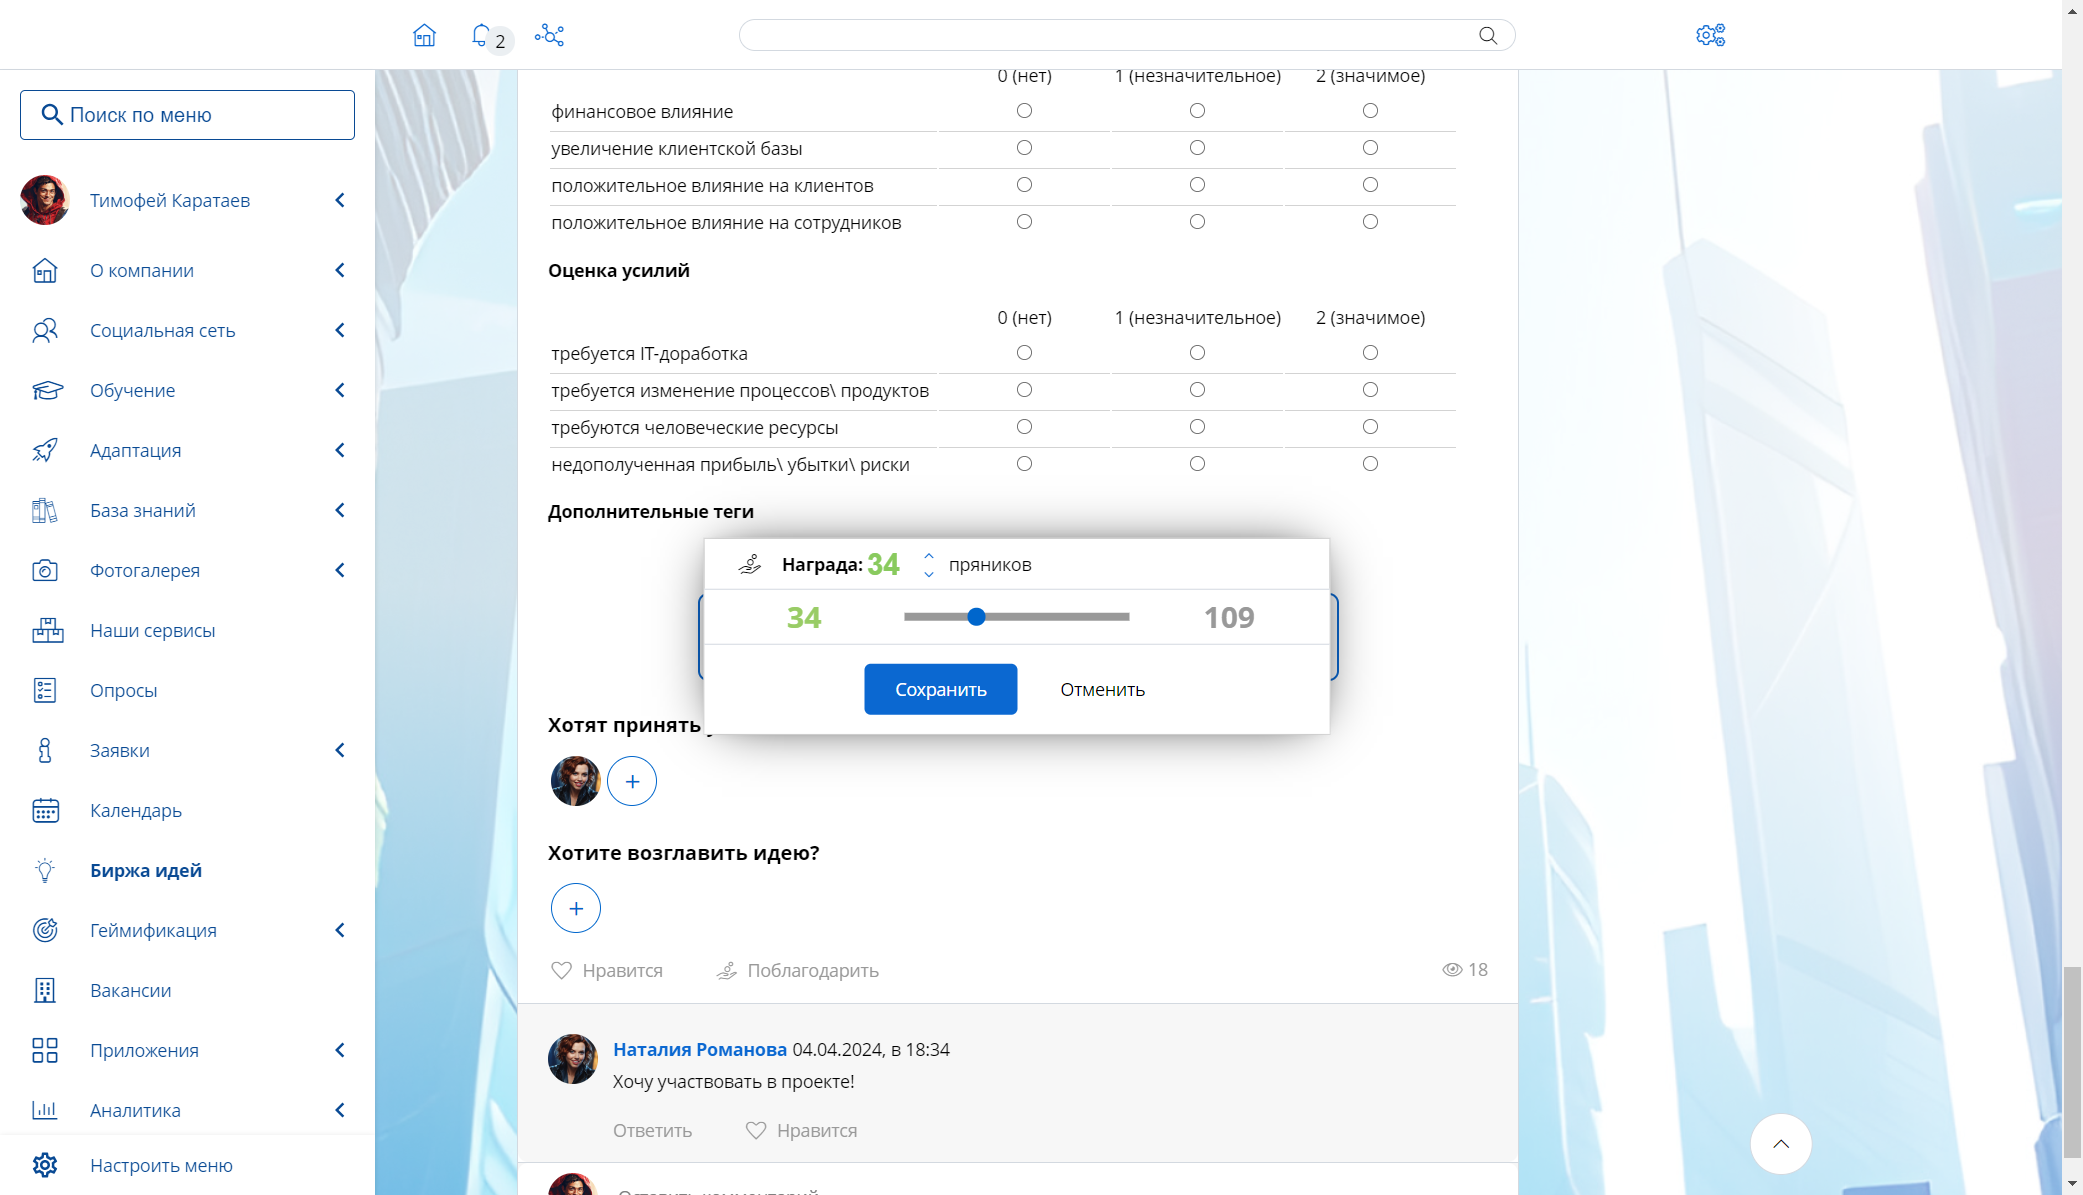Click the scroll-to-top arrow button
The image size is (2083, 1195).
pyautogui.click(x=1780, y=1143)
